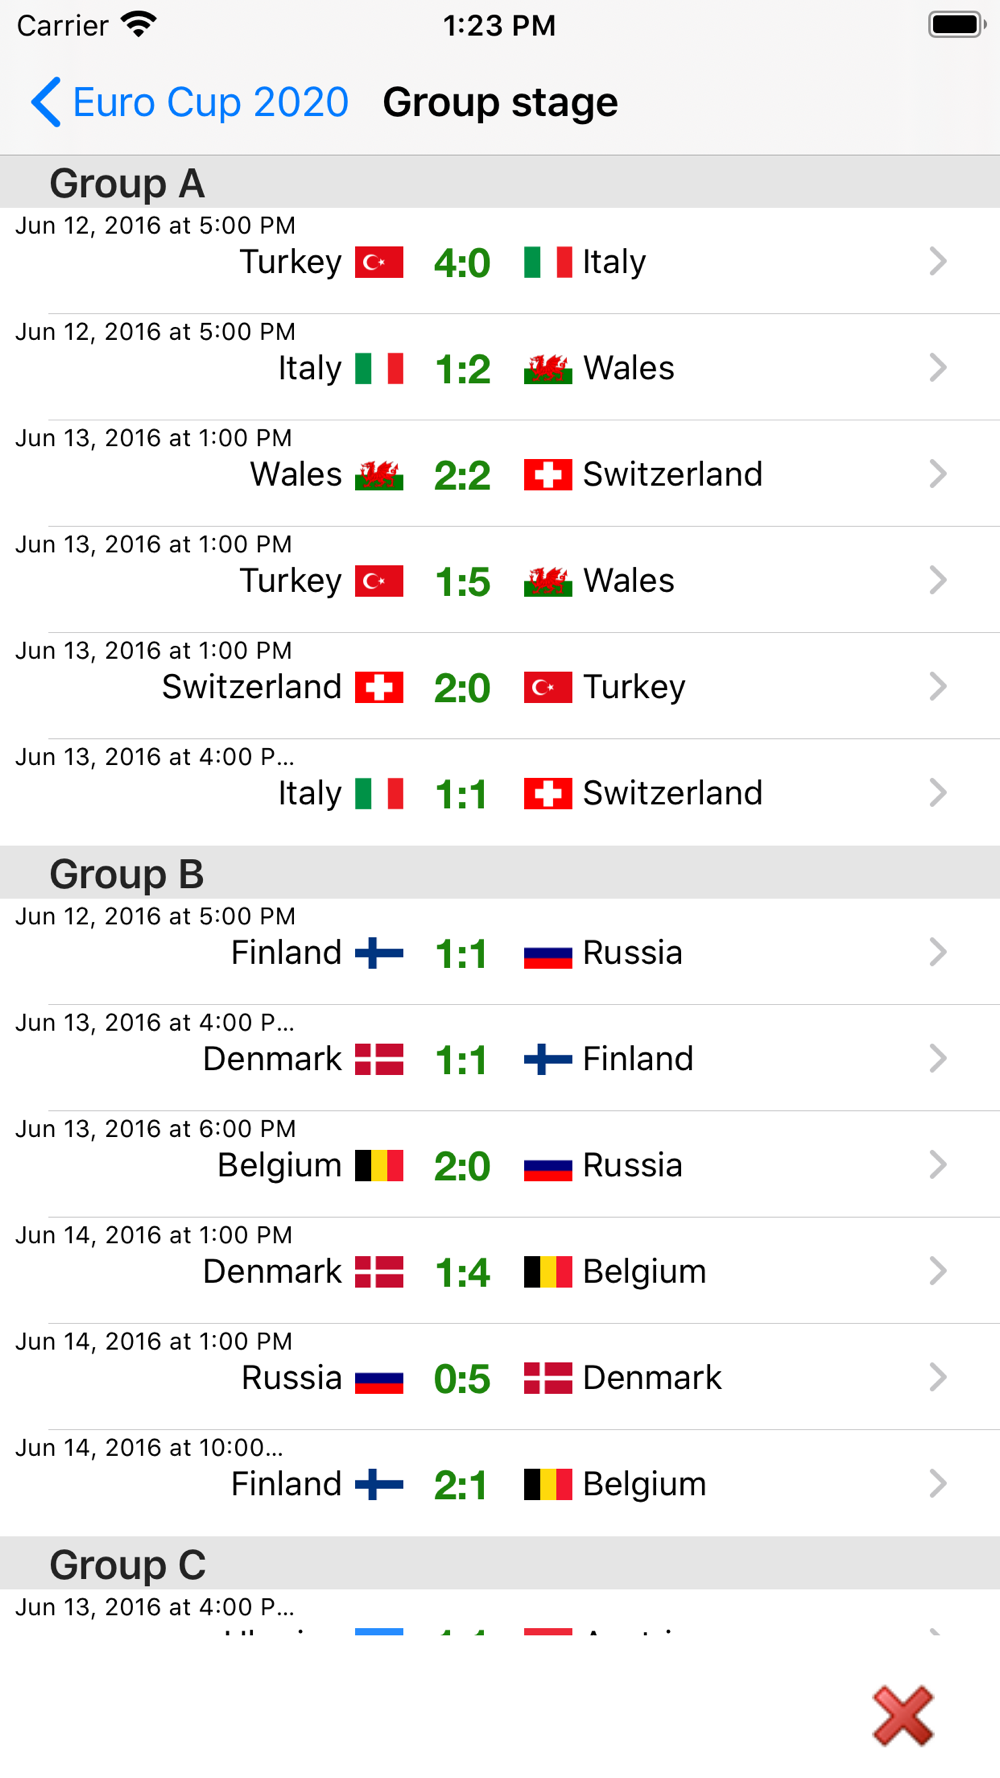Tap the 1:1 score for Italy–Switzerland

click(x=462, y=794)
